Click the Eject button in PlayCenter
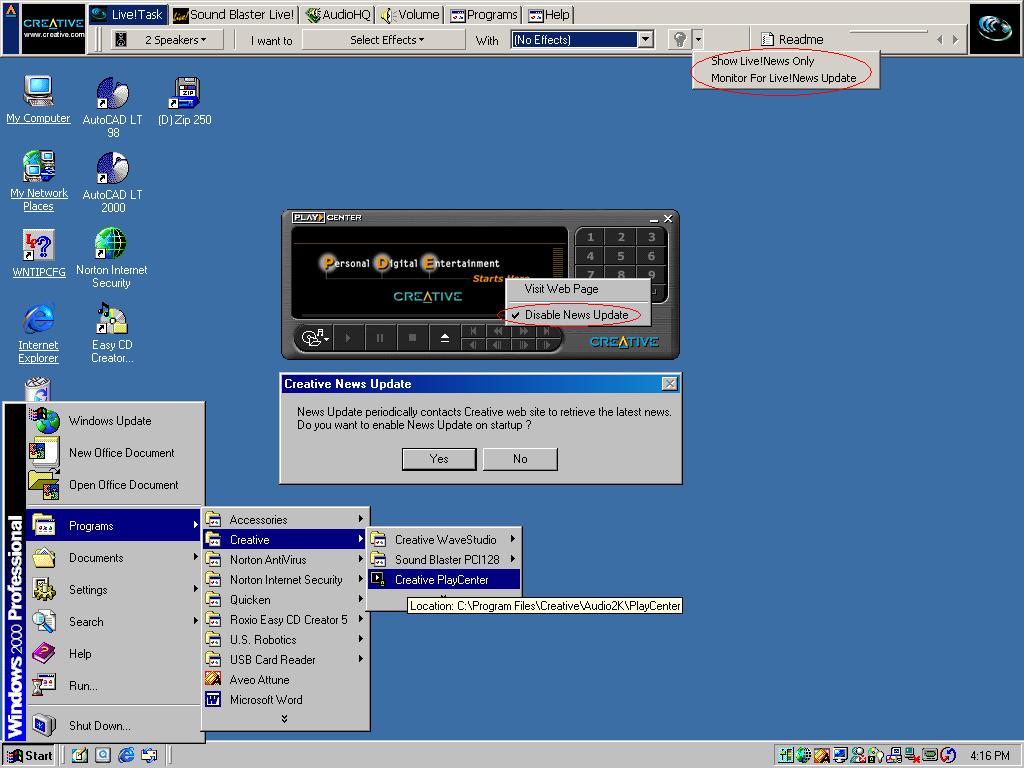 [444, 338]
